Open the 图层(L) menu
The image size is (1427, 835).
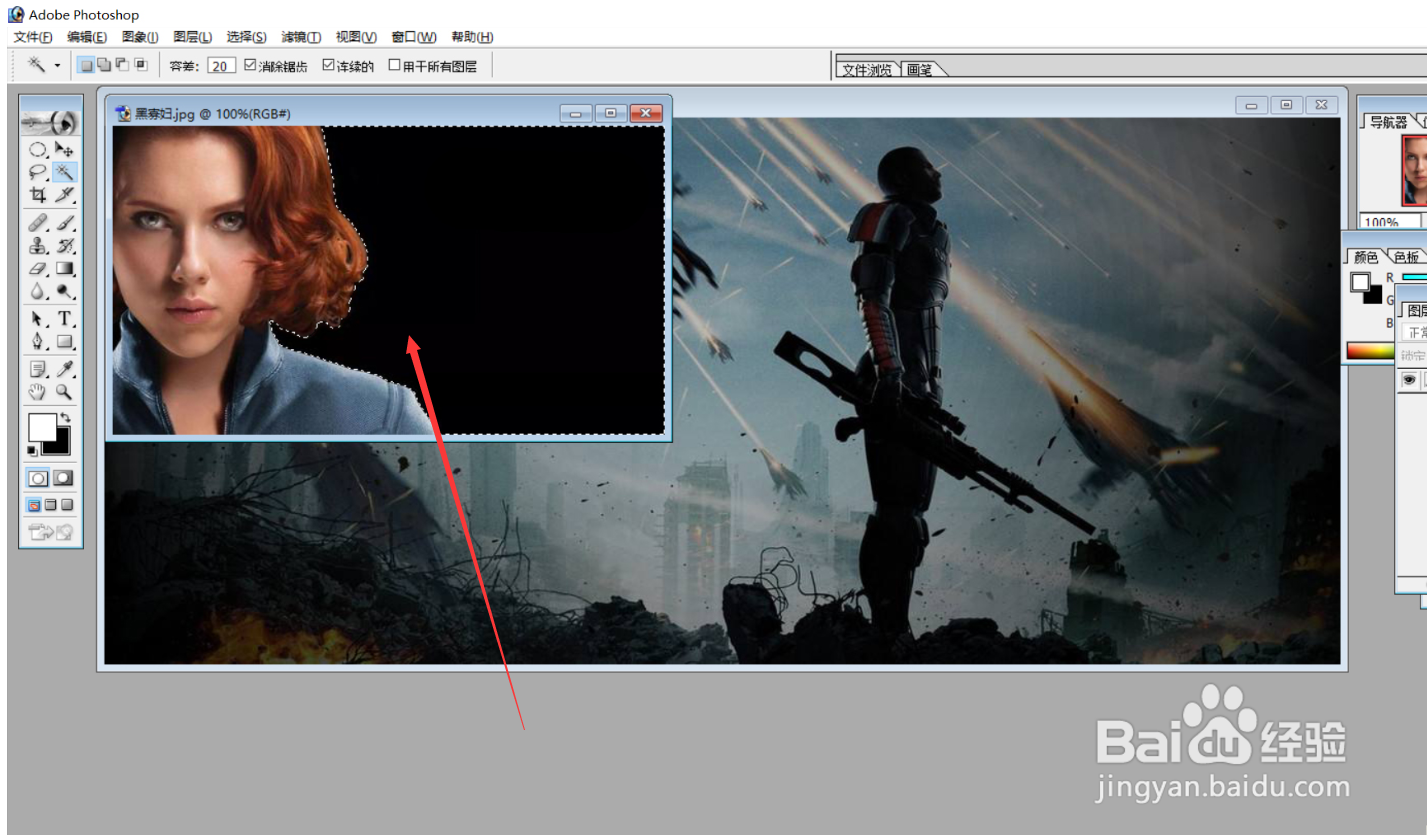click(x=193, y=37)
